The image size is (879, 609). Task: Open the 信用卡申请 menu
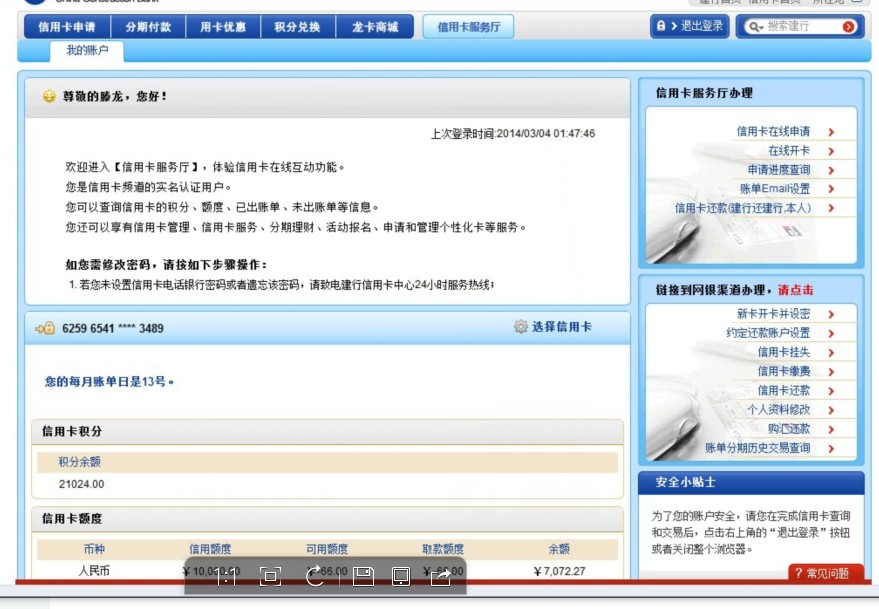point(67,26)
